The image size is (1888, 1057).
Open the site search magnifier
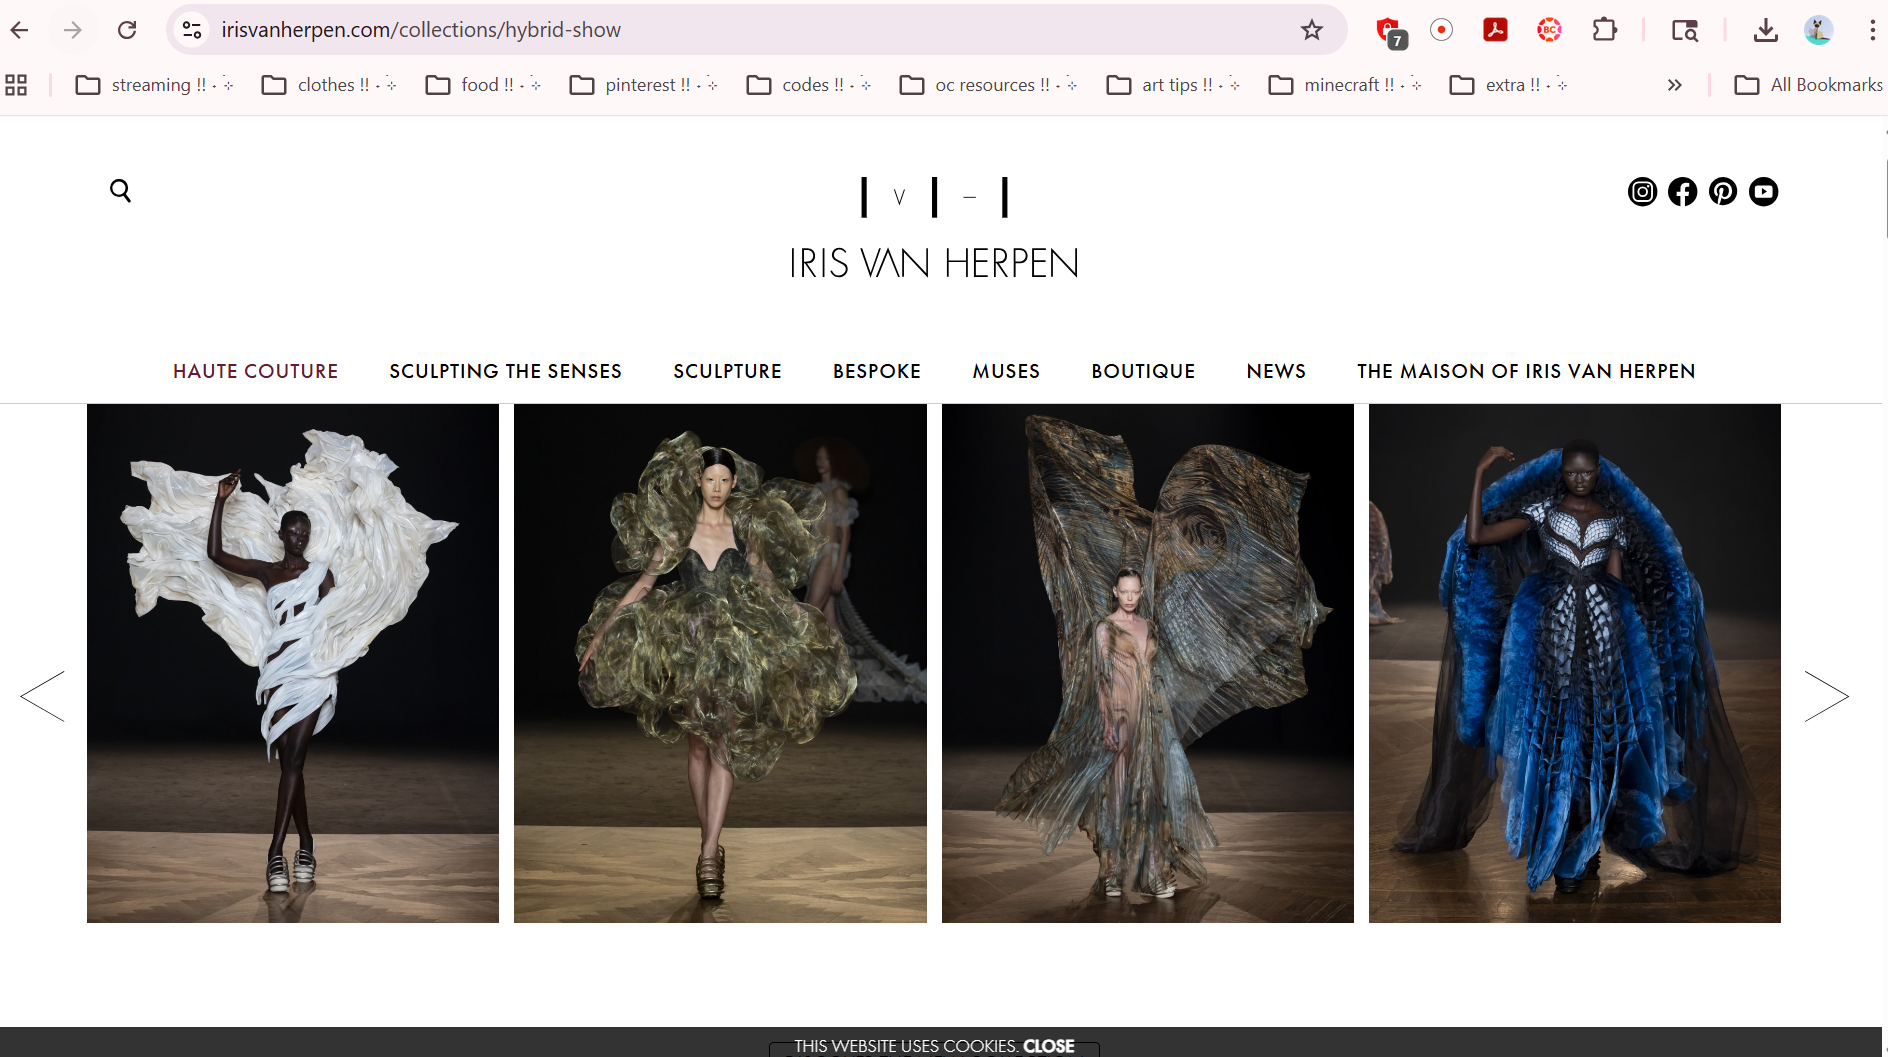pyautogui.click(x=121, y=190)
